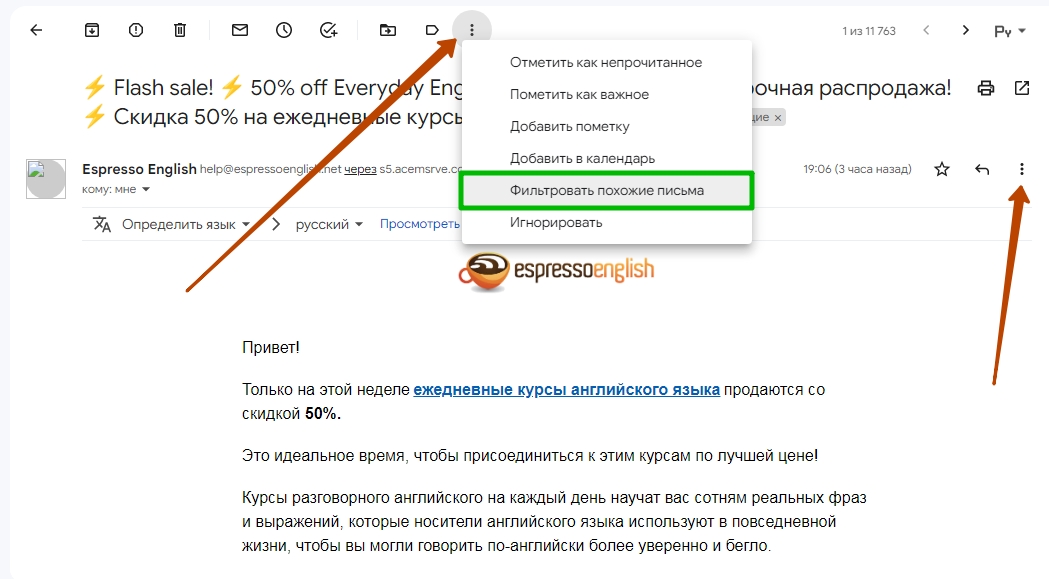The image size is (1049, 579).
Task: Mark as unread with the envelope icon
Action: click(x=240, y=30)
